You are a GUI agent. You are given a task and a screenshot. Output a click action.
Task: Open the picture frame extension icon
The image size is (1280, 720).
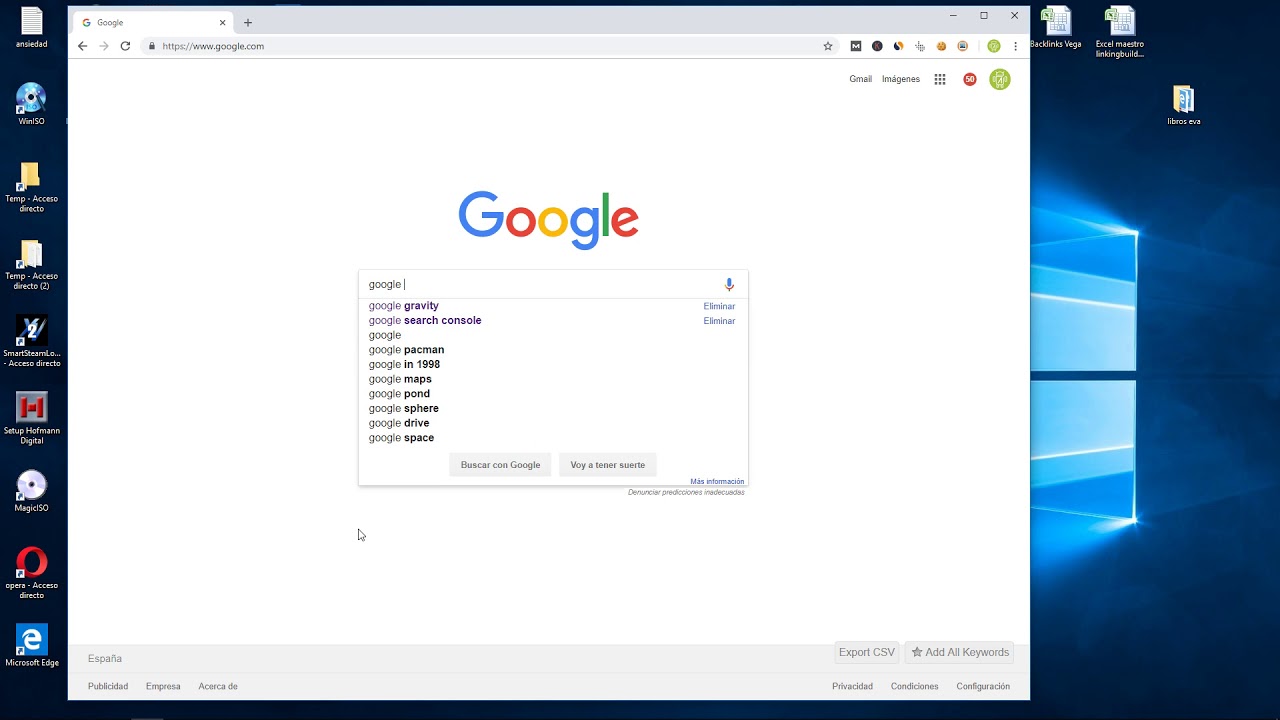click(963, 46)
